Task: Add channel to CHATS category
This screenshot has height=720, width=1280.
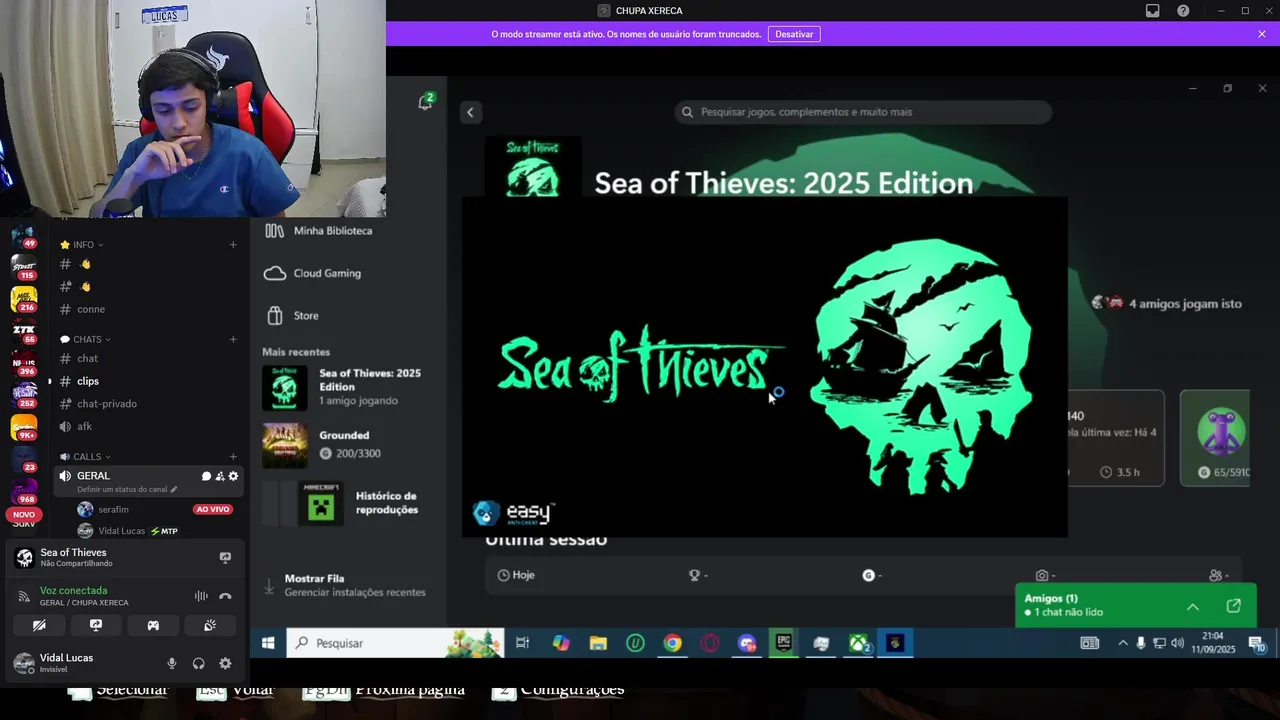Action: tap(233, 340)
